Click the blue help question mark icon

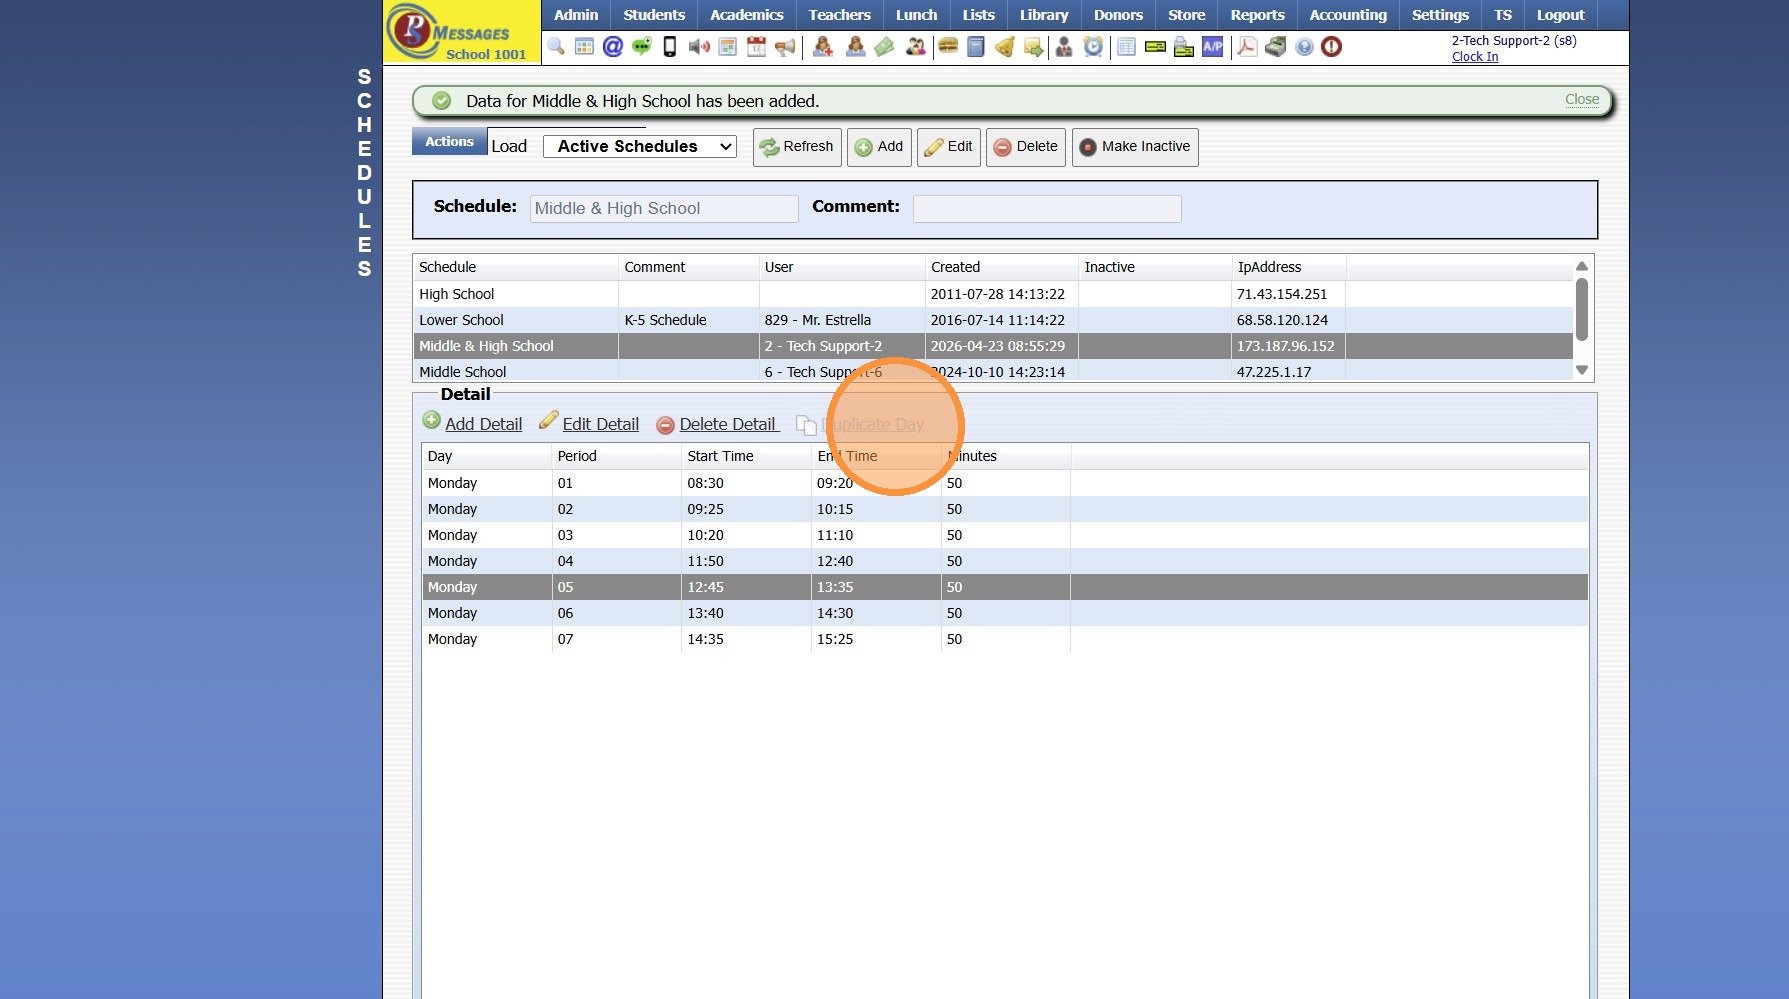tap(1304, 47)
